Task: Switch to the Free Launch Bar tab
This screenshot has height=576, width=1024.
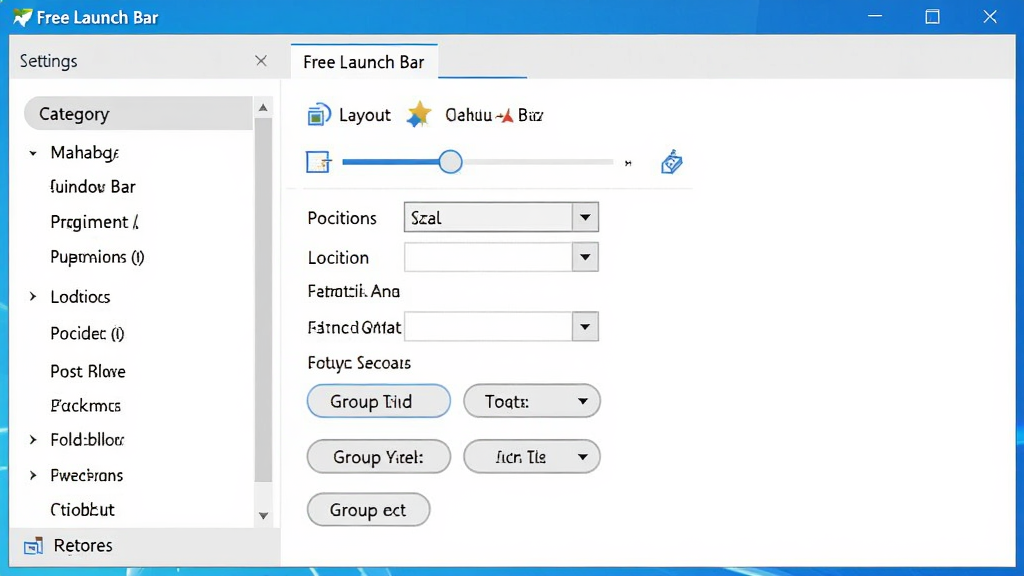Action: coord(364,62)
